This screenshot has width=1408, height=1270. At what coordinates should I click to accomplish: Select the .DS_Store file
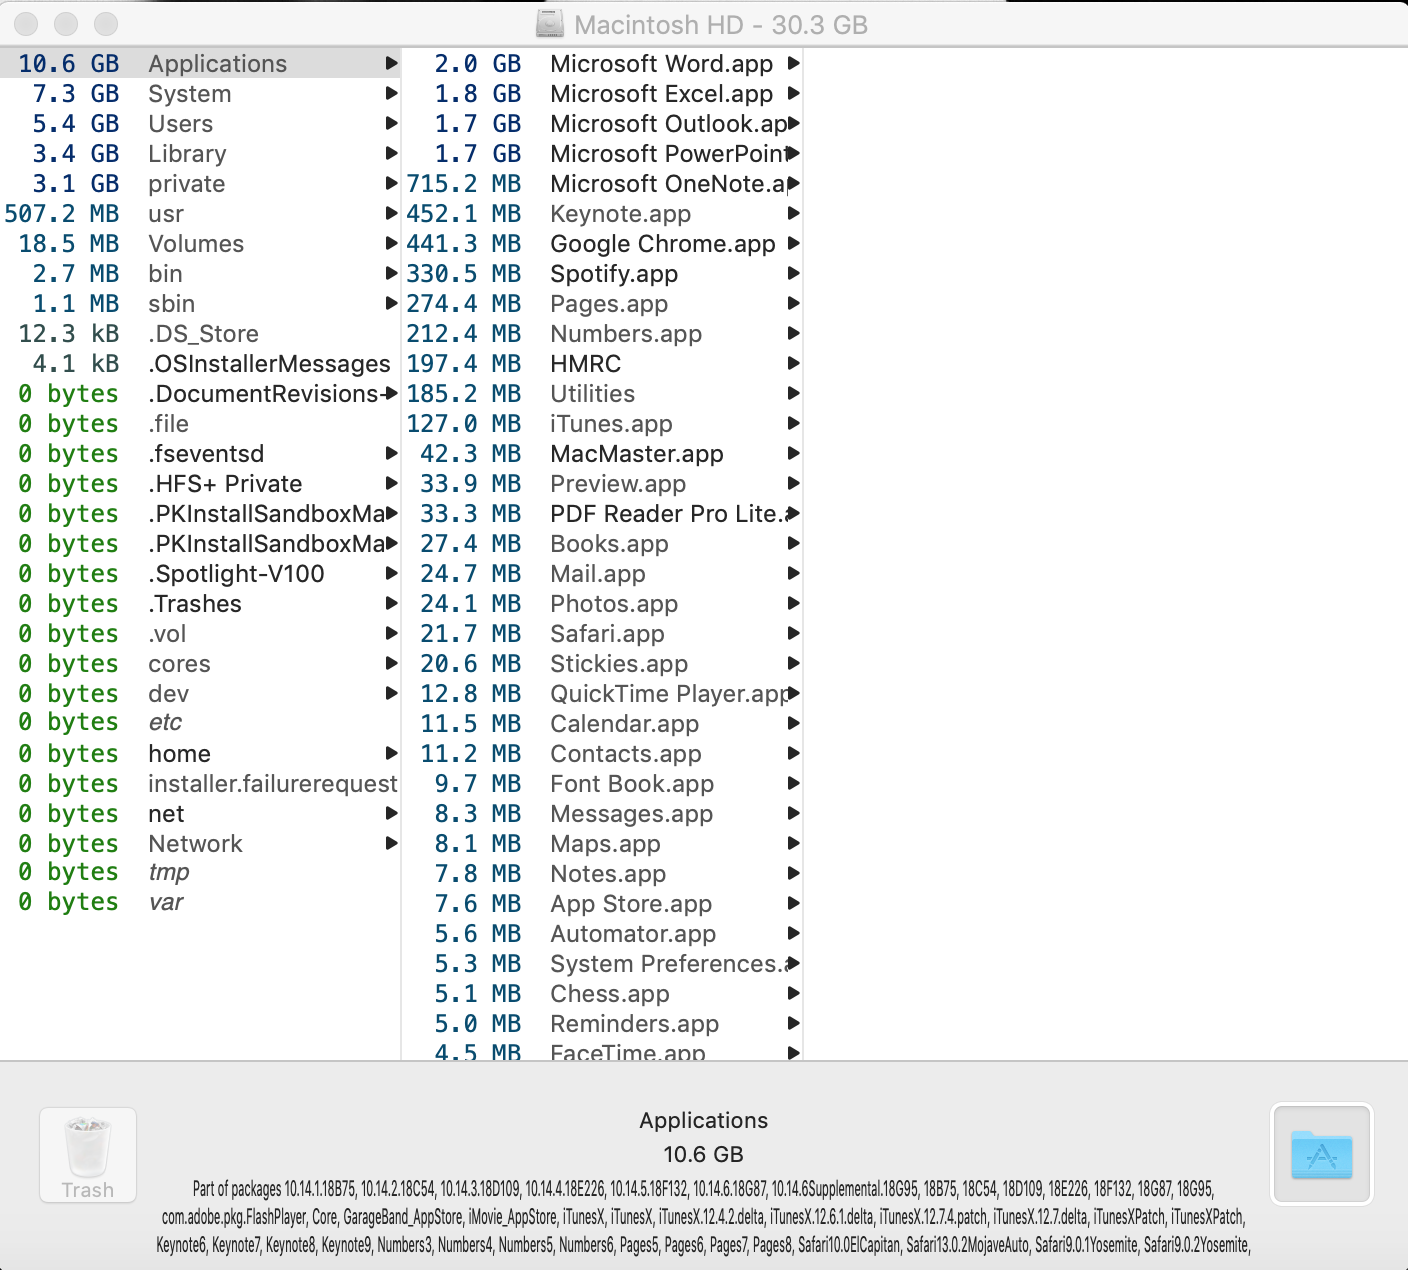[200, 334]
